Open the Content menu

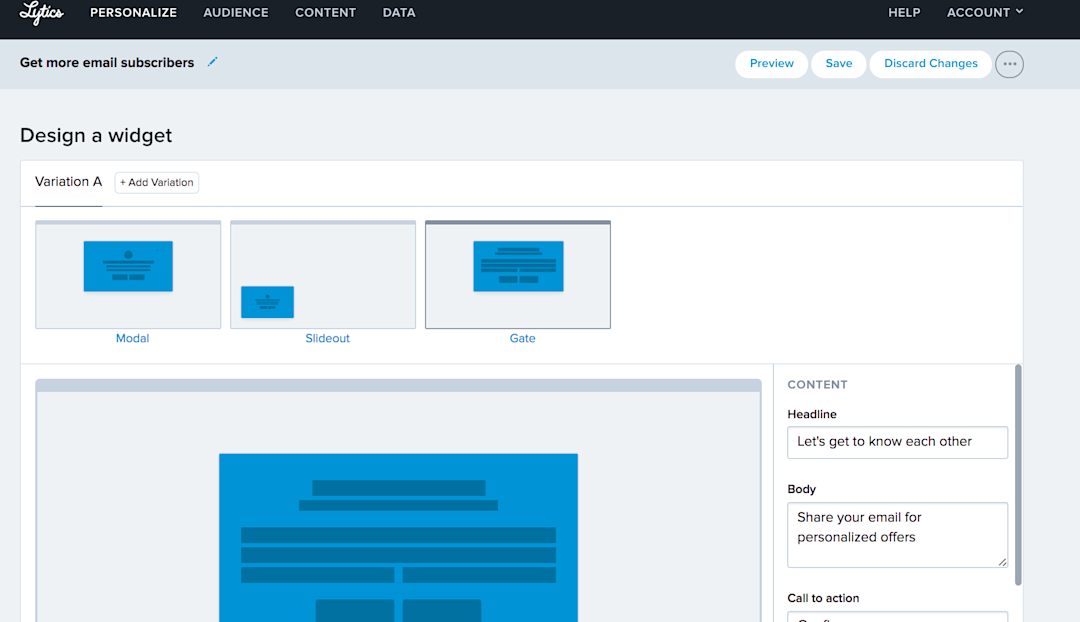[325, 12]
